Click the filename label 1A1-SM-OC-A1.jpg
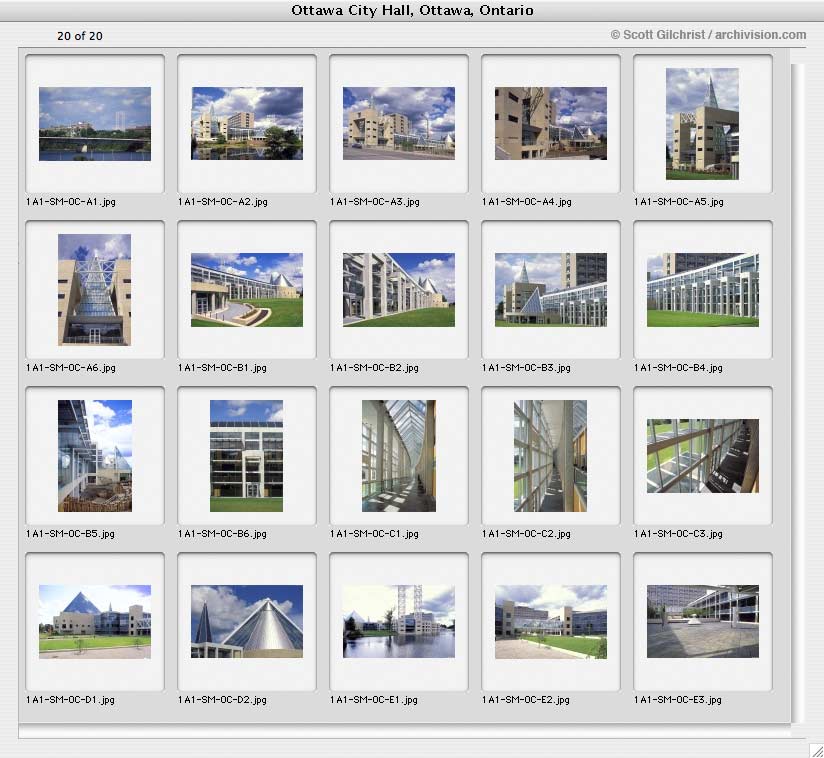The height and width of the screenshot is (758, 824). [71, 202]
